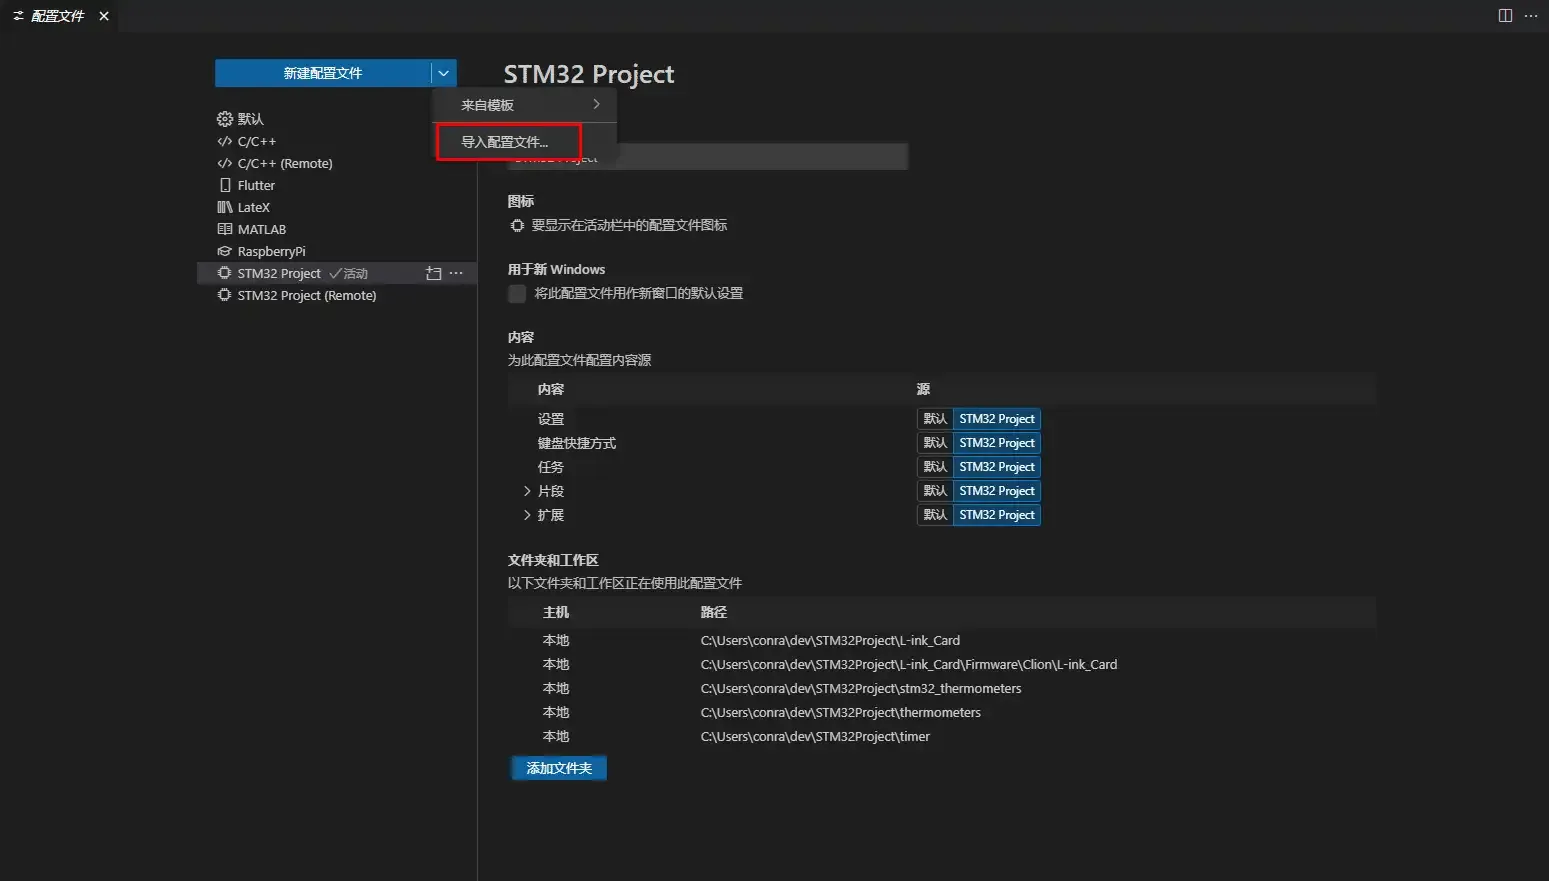Click the stm32_thermometers path row
Viewport: 1549px width, 881px height.
942,688
